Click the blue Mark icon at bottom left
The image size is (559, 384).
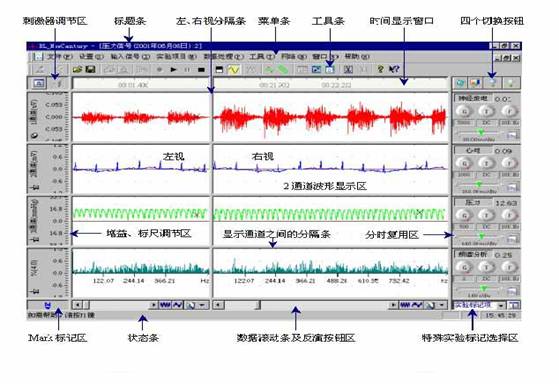coord(48,305)
